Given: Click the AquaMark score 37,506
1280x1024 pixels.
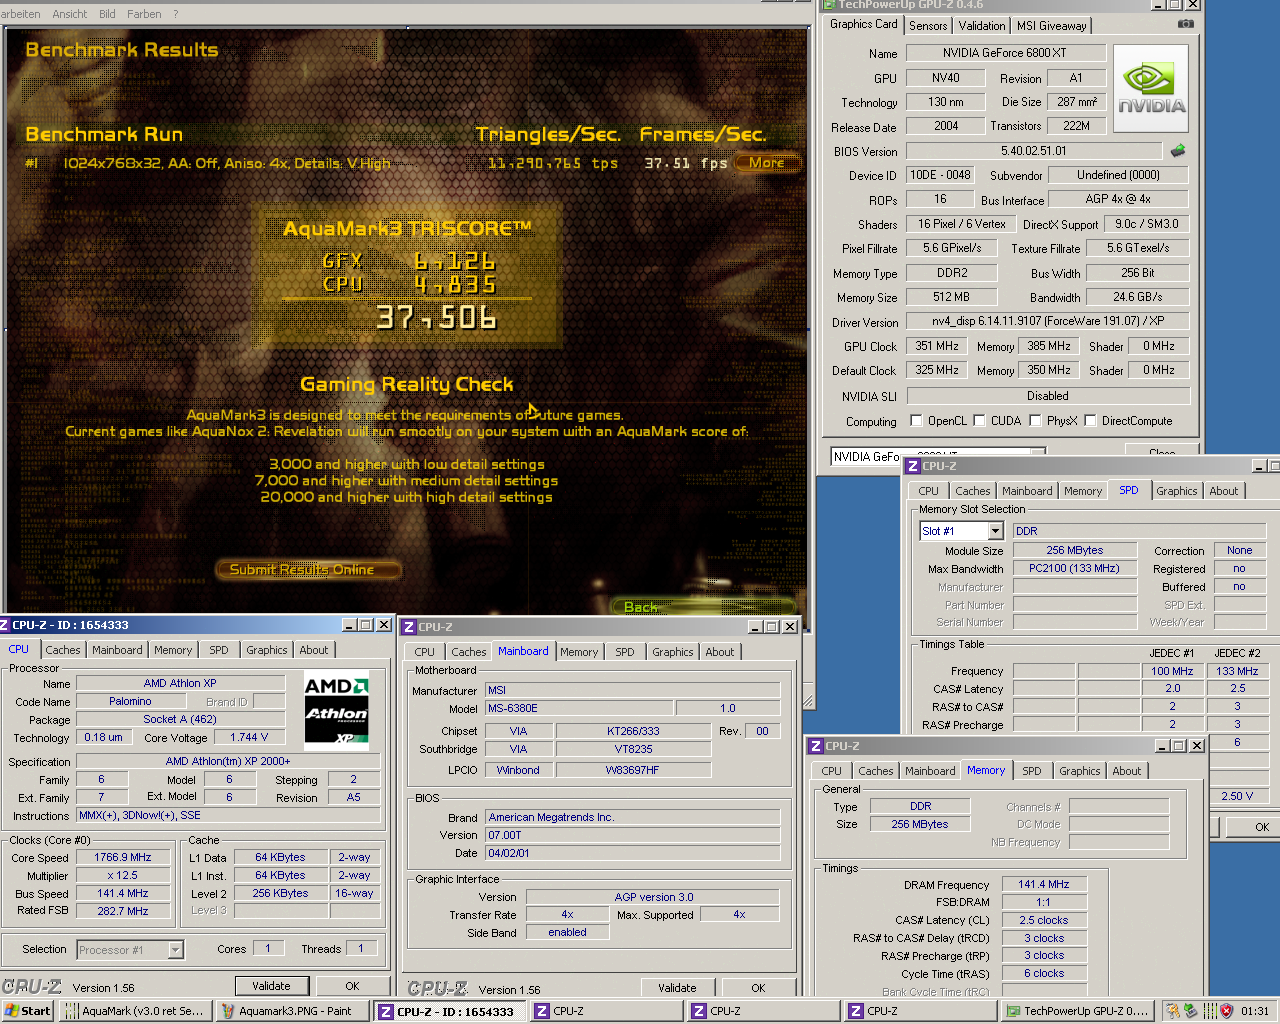Looking at the screenshot, I should 436,318.
